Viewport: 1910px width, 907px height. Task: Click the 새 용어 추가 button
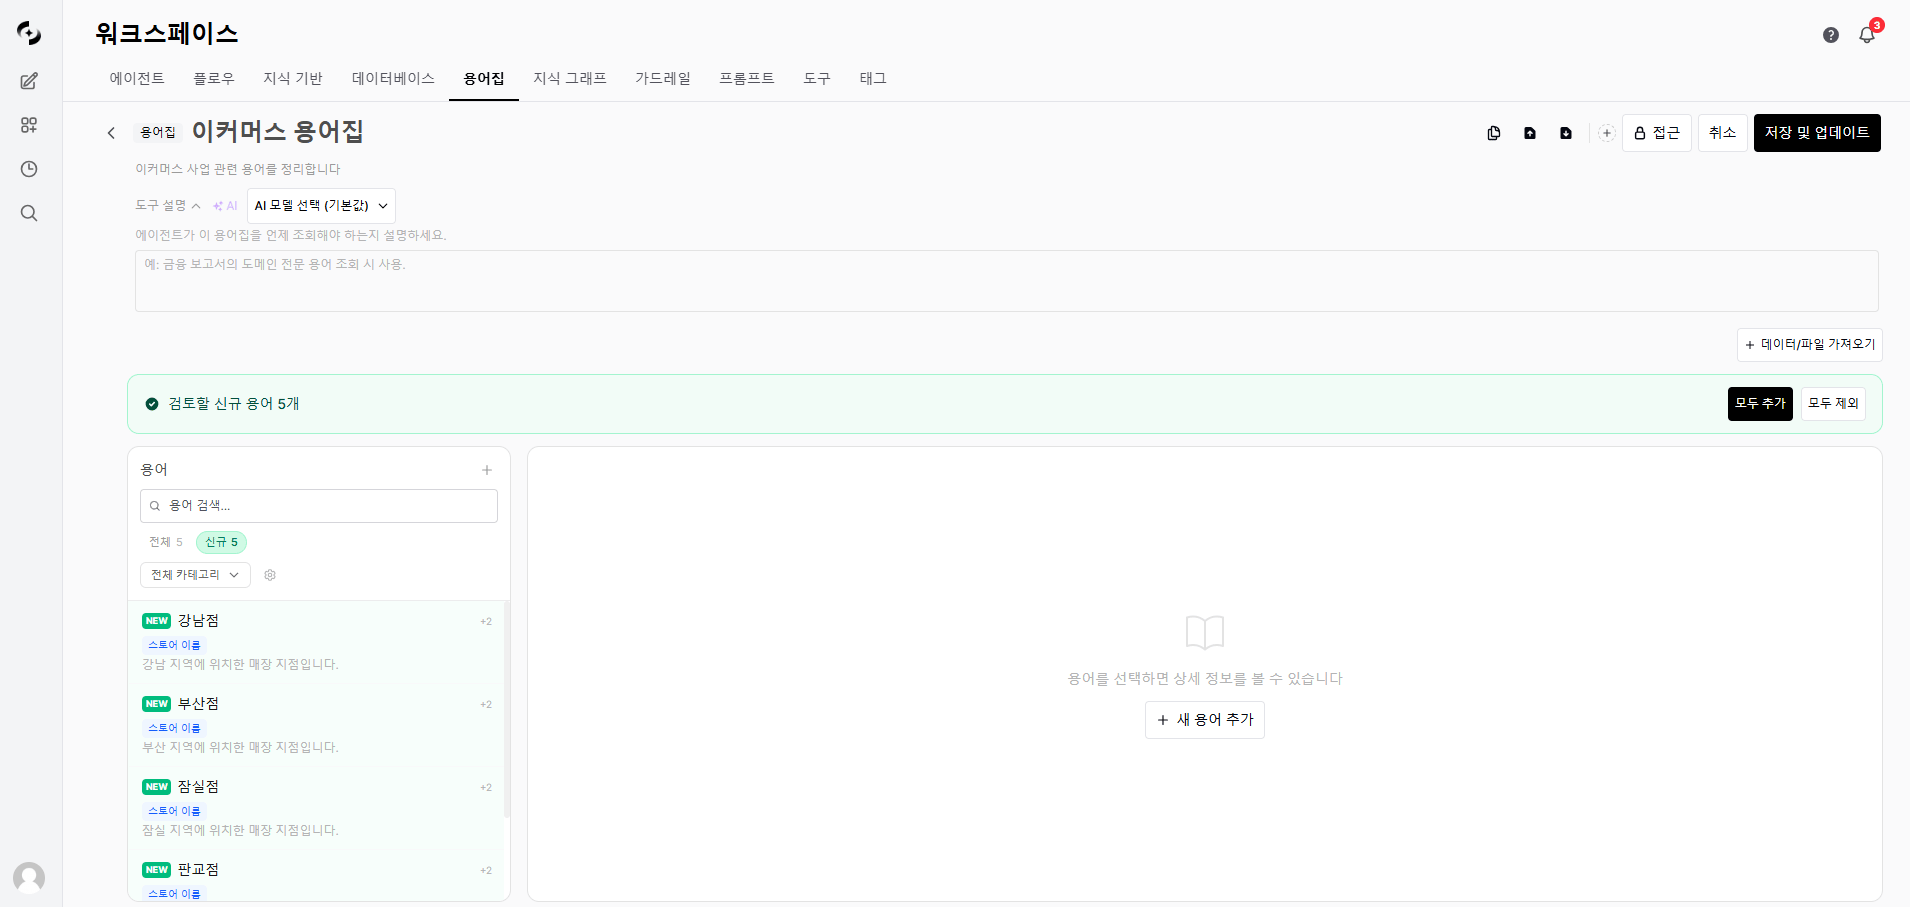[1205, 720]
